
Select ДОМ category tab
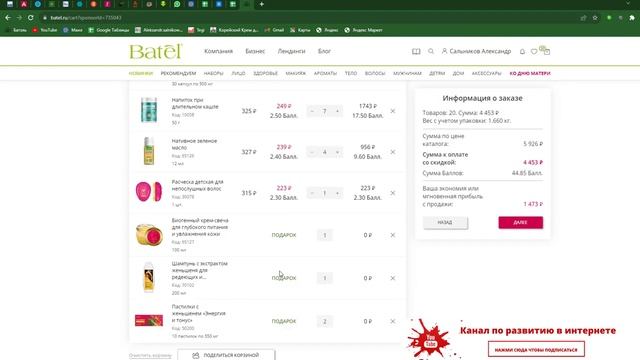(458, 73)
